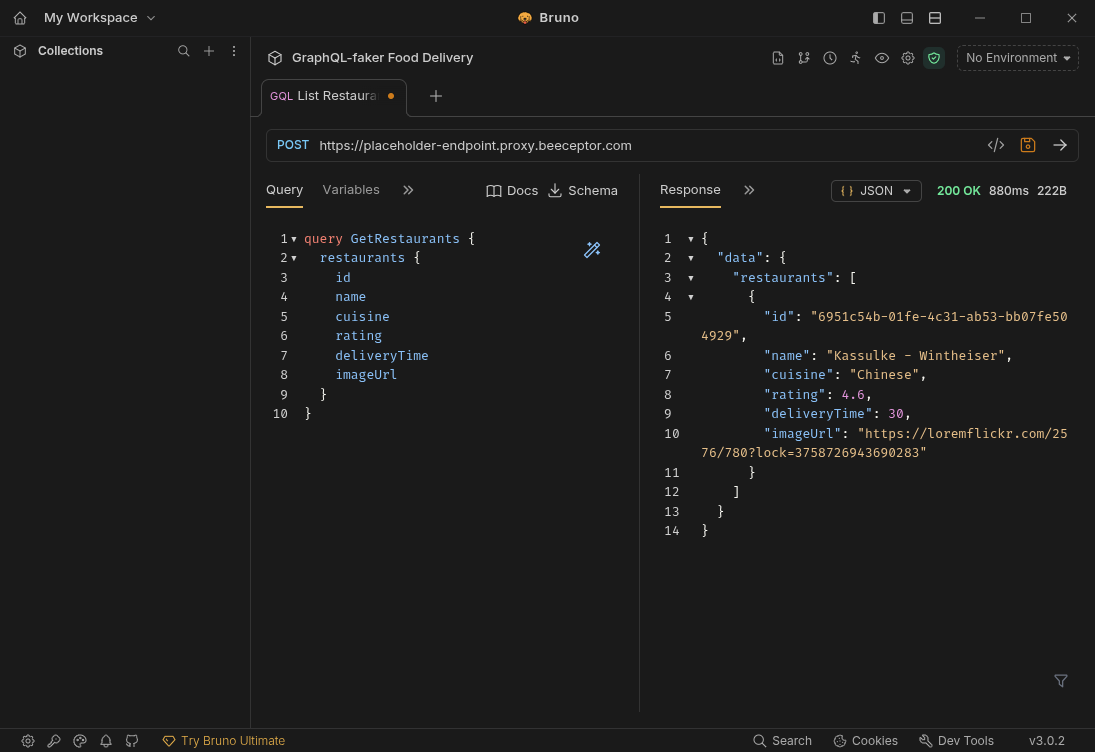Add a new collection with plus icon
Screen dimensions: 1095x752
click(x=209, y=51)
